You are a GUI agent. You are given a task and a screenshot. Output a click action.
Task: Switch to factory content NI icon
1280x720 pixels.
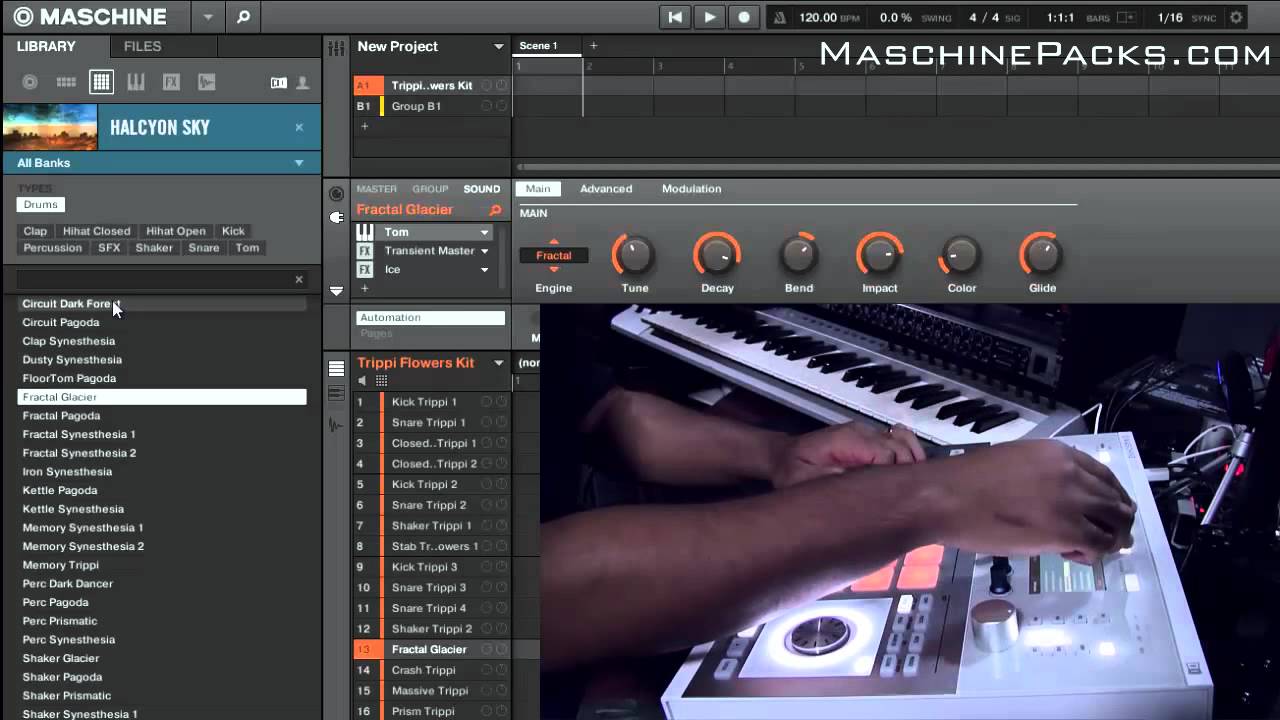[279, 83]
